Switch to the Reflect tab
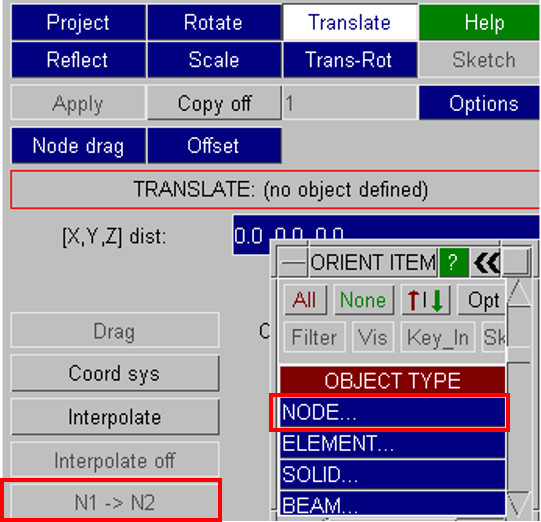This screenshot has height=522, width=541. click(x=78, y=60)
